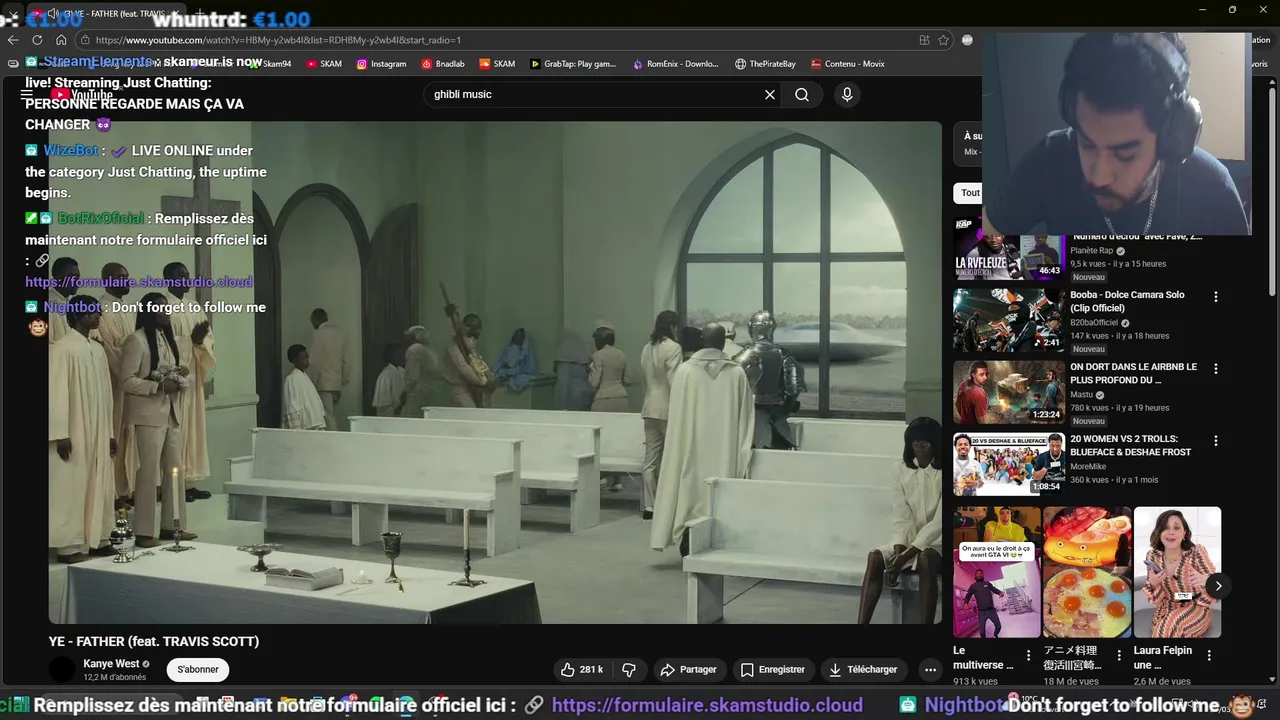
Task: Bookmark this page with the star icon
Action: click(943, 40)
